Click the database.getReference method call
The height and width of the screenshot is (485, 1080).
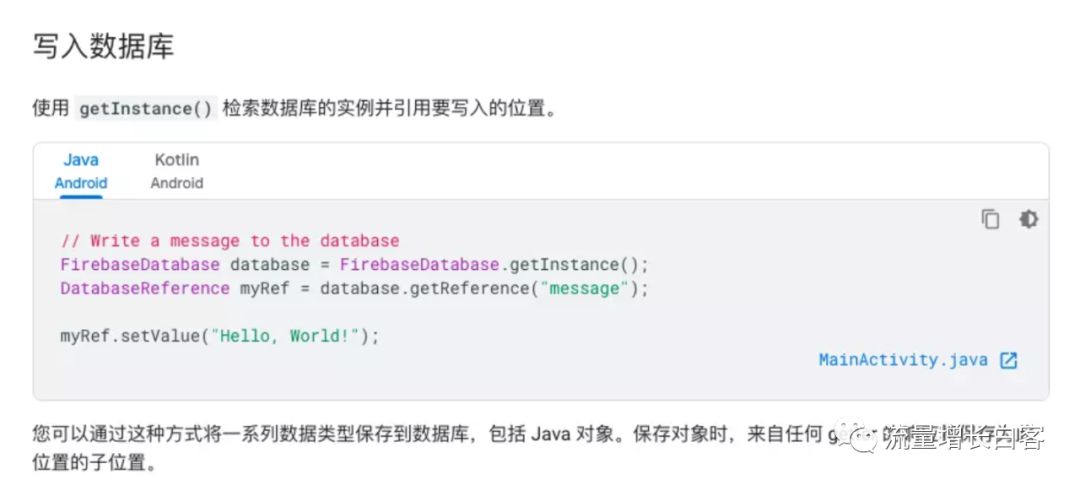pos(425,289)
